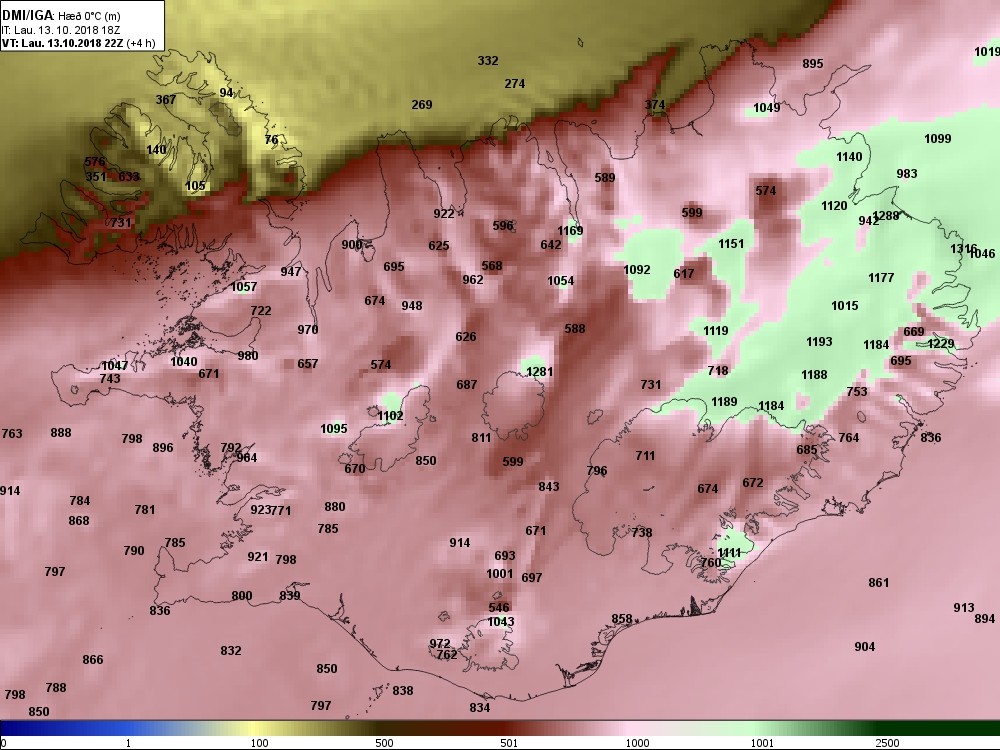Click the map value 1151
This screenshot has height=750, width=1000.
[x=731, y=244]
